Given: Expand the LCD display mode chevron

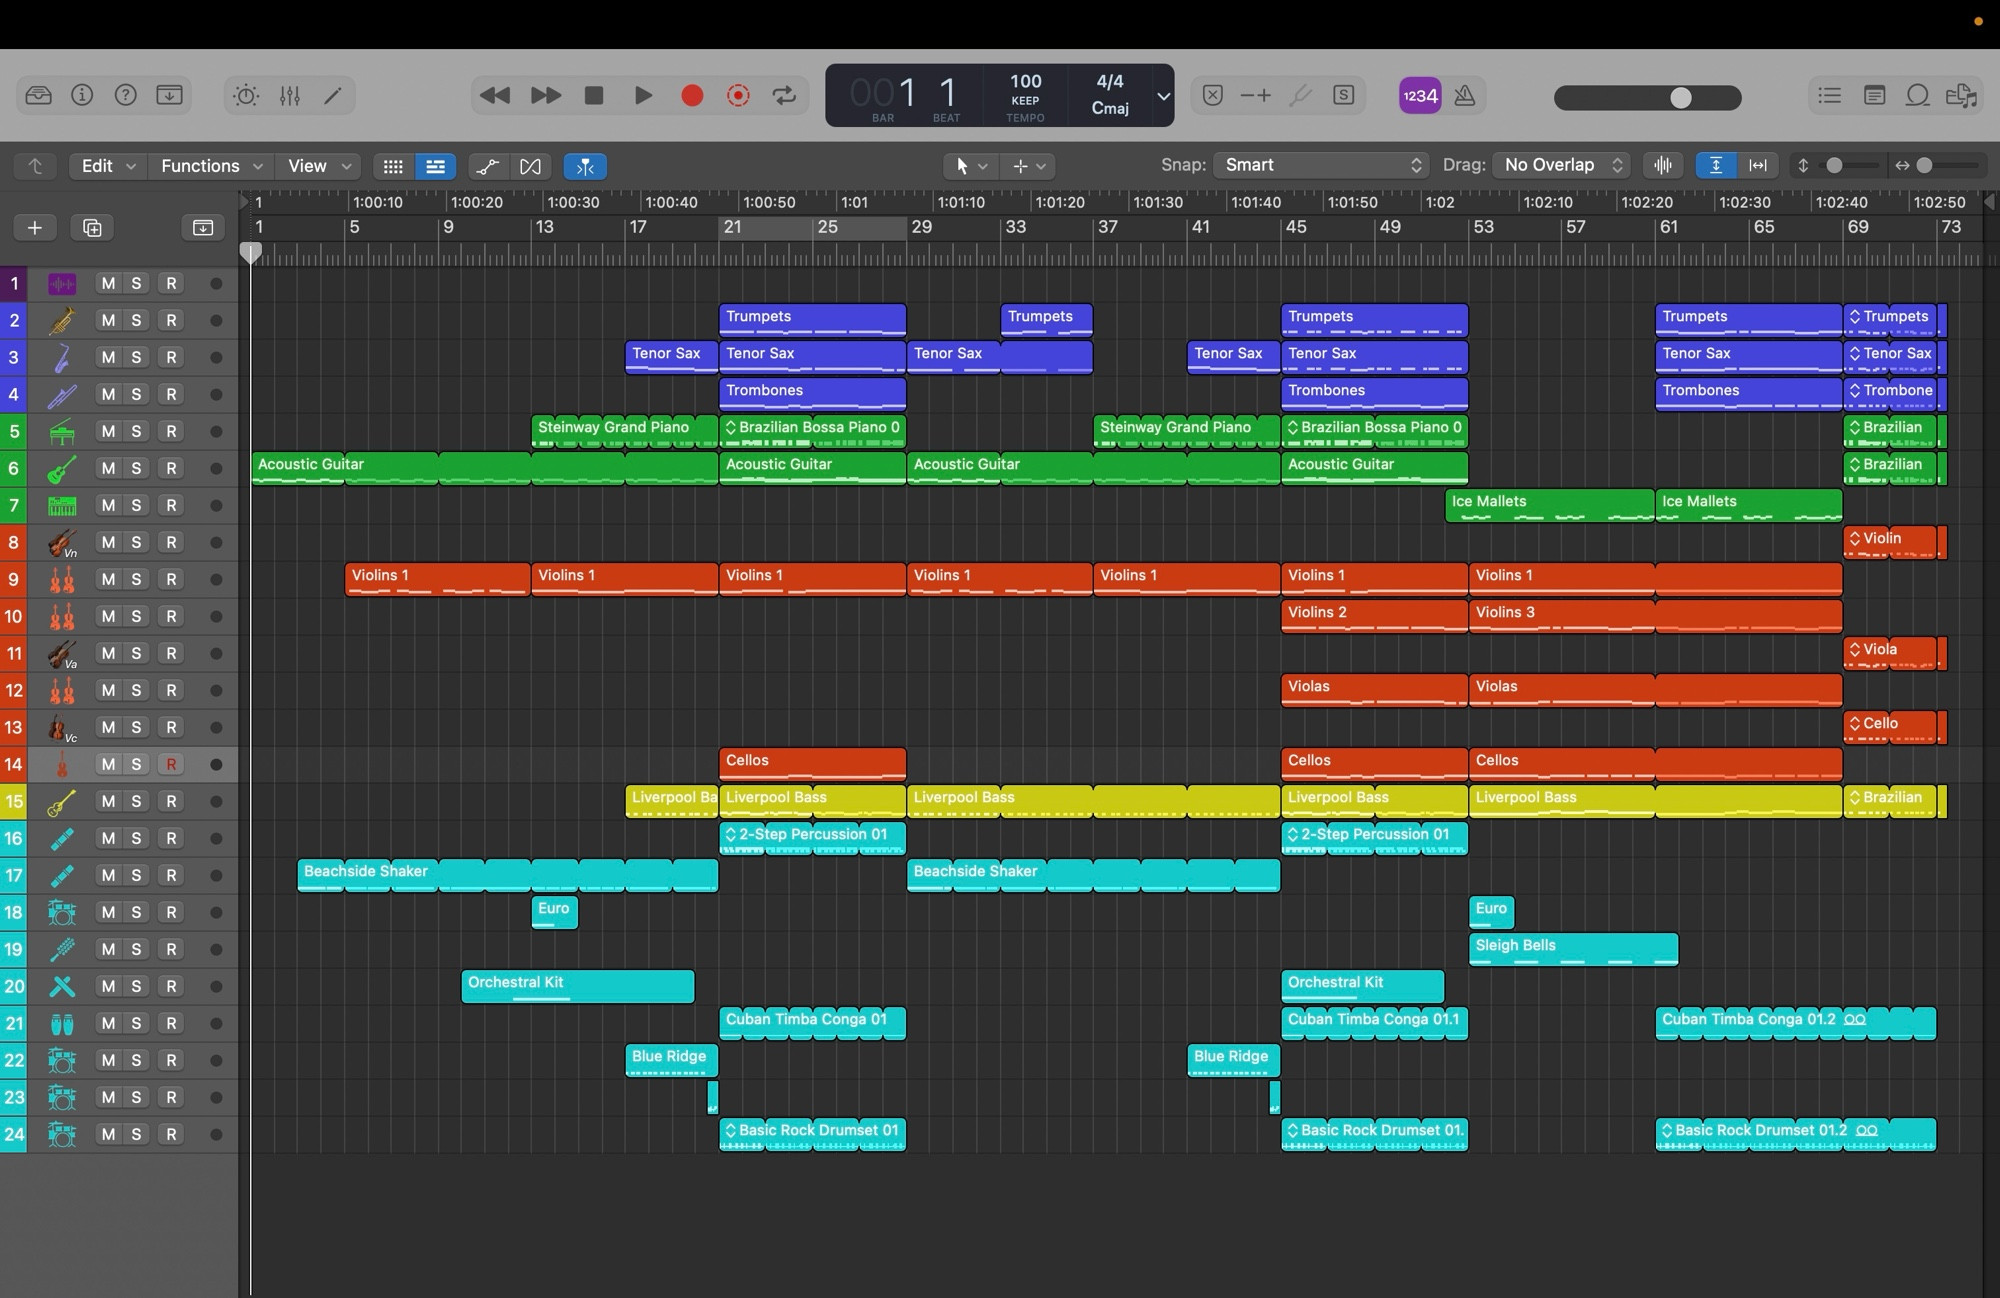Looking at the screenshot, I should tap(1163, 96).
